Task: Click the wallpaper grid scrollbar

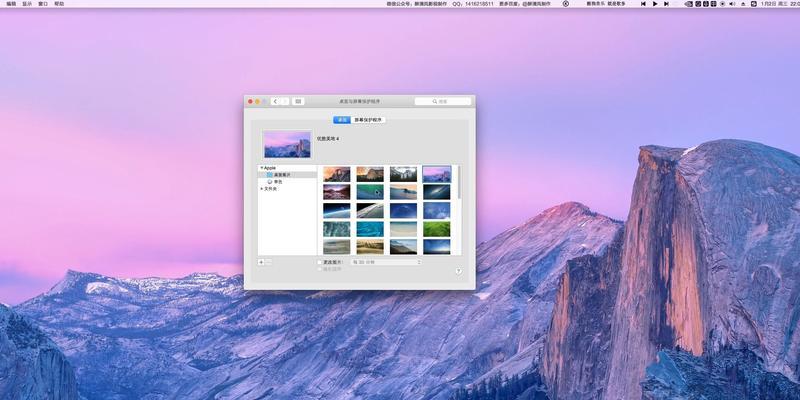Action: pos(459,182)
